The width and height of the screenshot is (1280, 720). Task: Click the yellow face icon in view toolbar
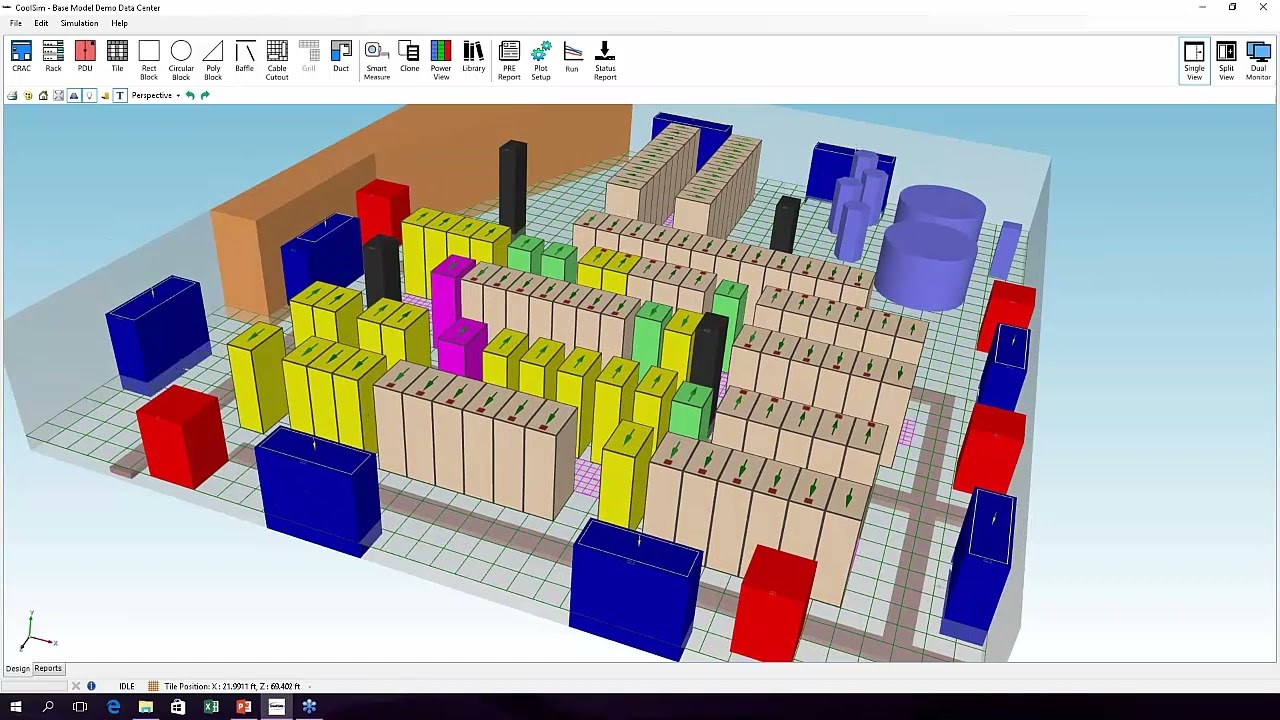click(28, 95)
